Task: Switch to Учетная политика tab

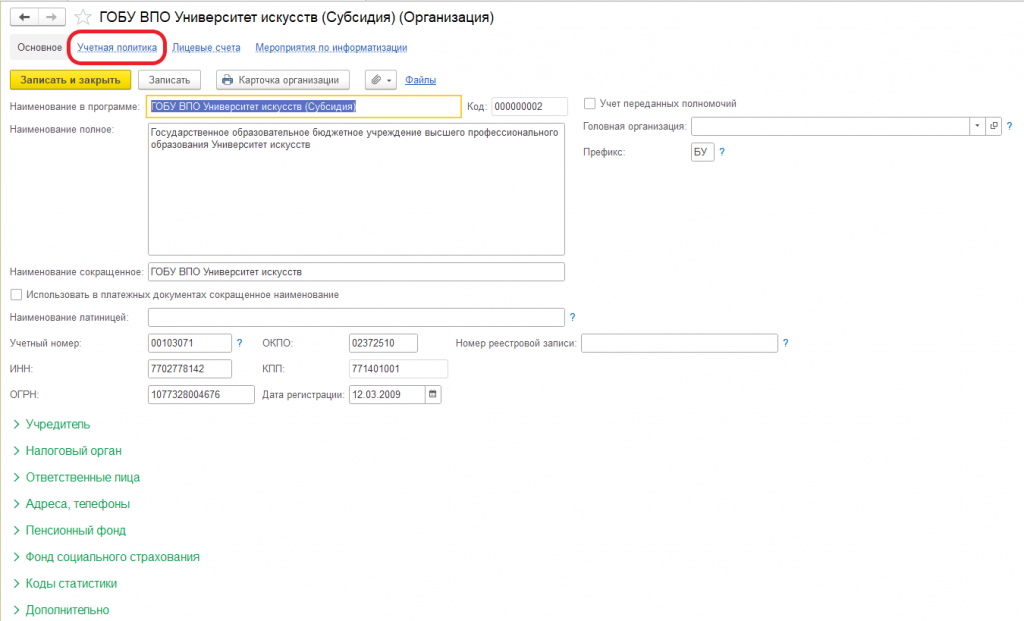Action: (x=117, y=47)
